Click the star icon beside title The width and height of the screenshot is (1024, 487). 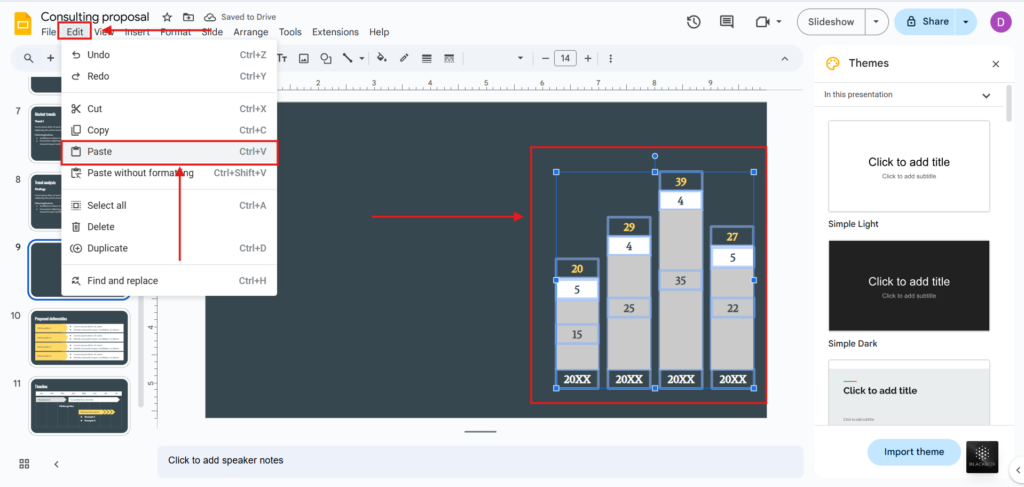click(x=167, y=17)
